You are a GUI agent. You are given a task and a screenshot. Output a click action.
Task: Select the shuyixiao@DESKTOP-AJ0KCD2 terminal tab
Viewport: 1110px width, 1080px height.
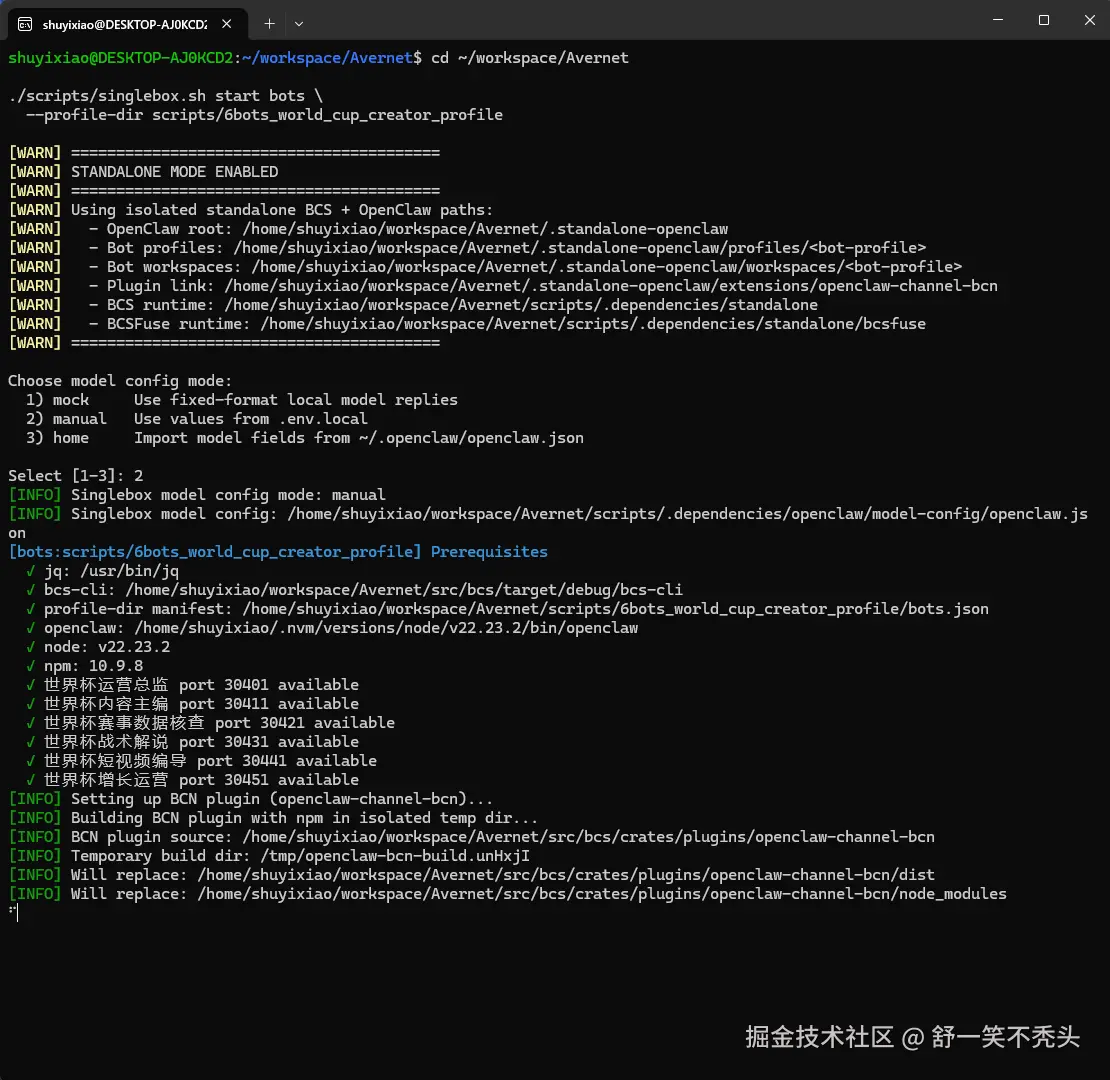127,24
